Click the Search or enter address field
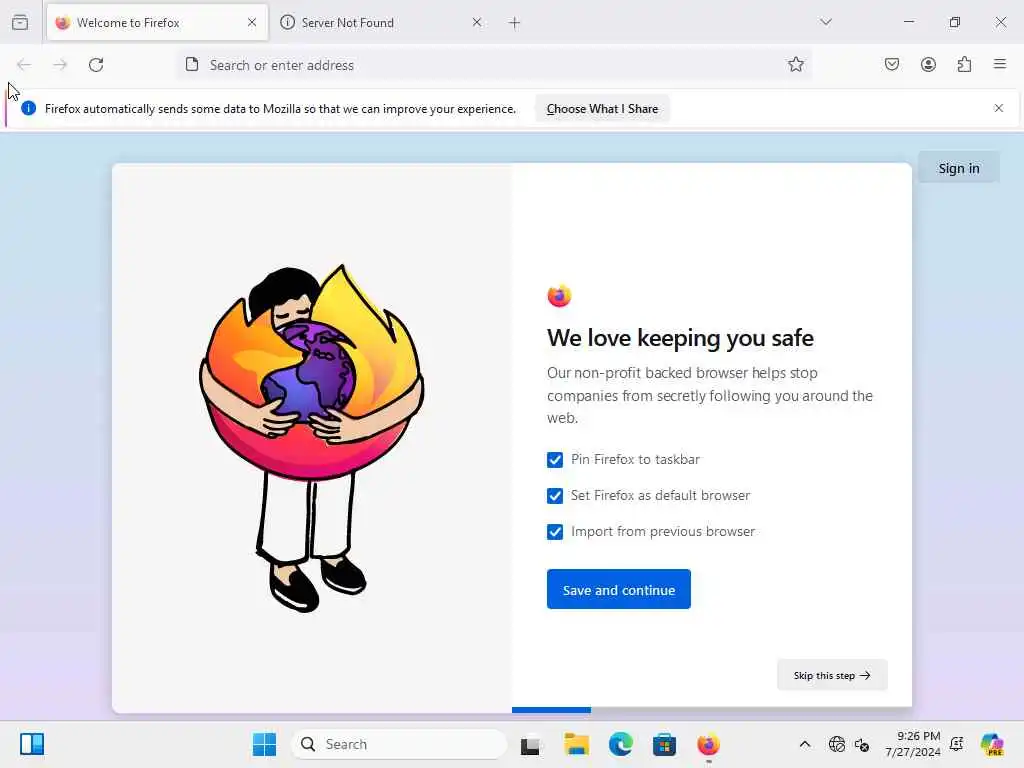Viewport: 1024px width, 768px height. (493, 65)
